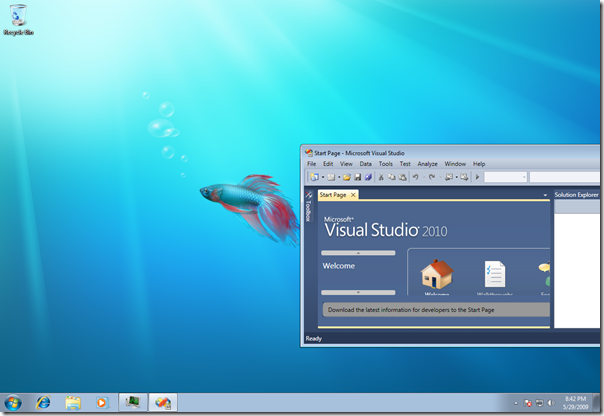Click the Start Debugging play icon
This screenshot has width=604, height=416.
(x=478, y=177)
